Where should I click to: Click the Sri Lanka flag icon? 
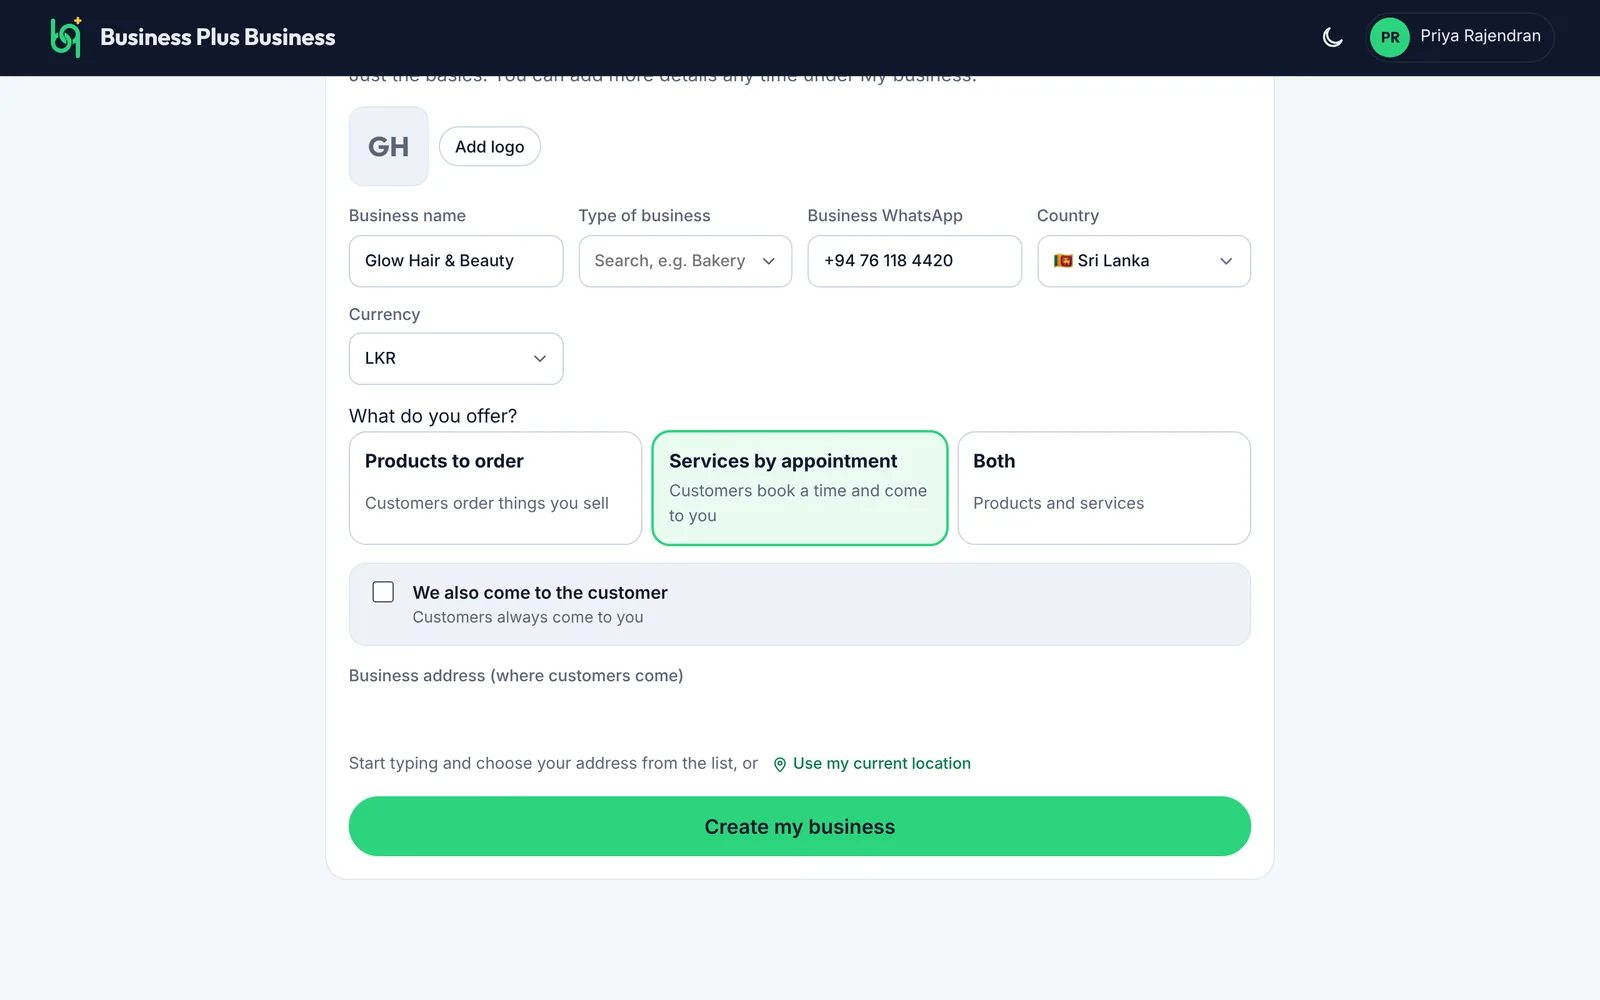click(1063, 261)
